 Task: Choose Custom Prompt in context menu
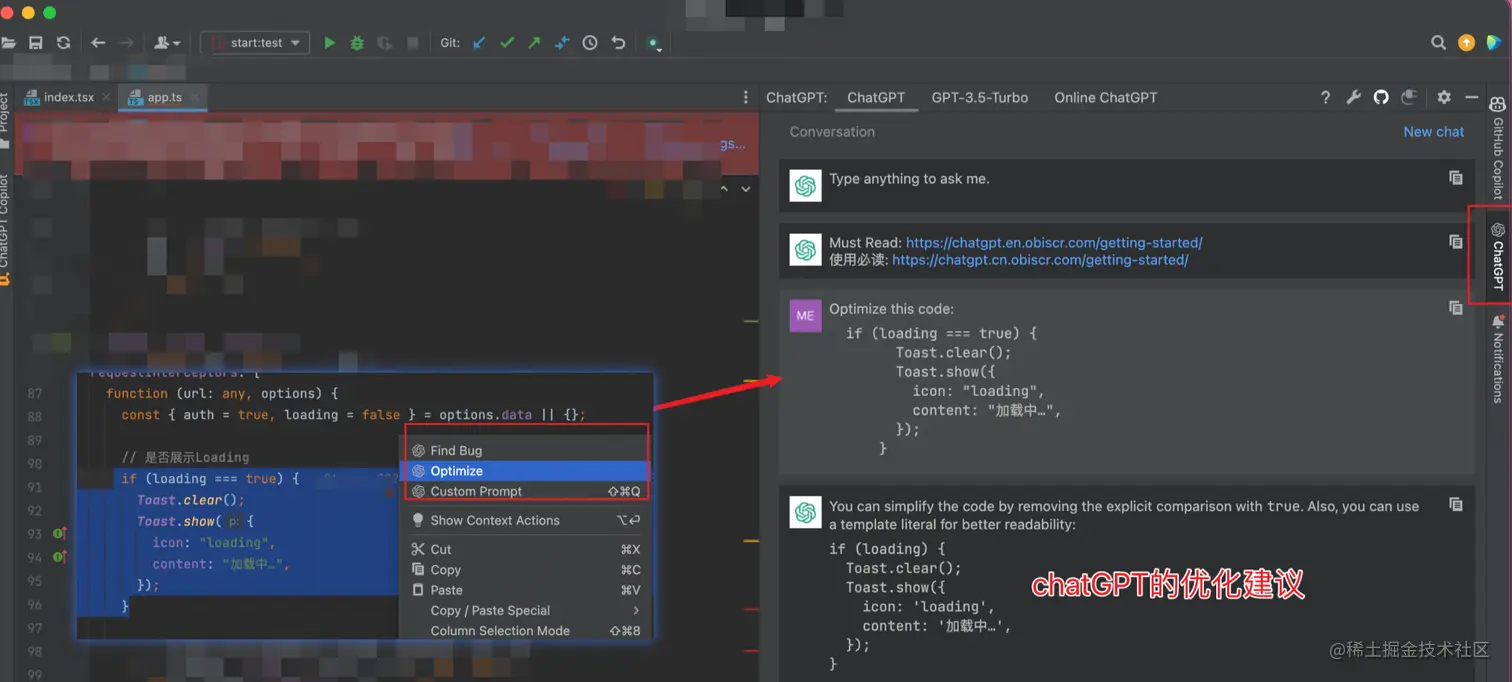[526, 491]
